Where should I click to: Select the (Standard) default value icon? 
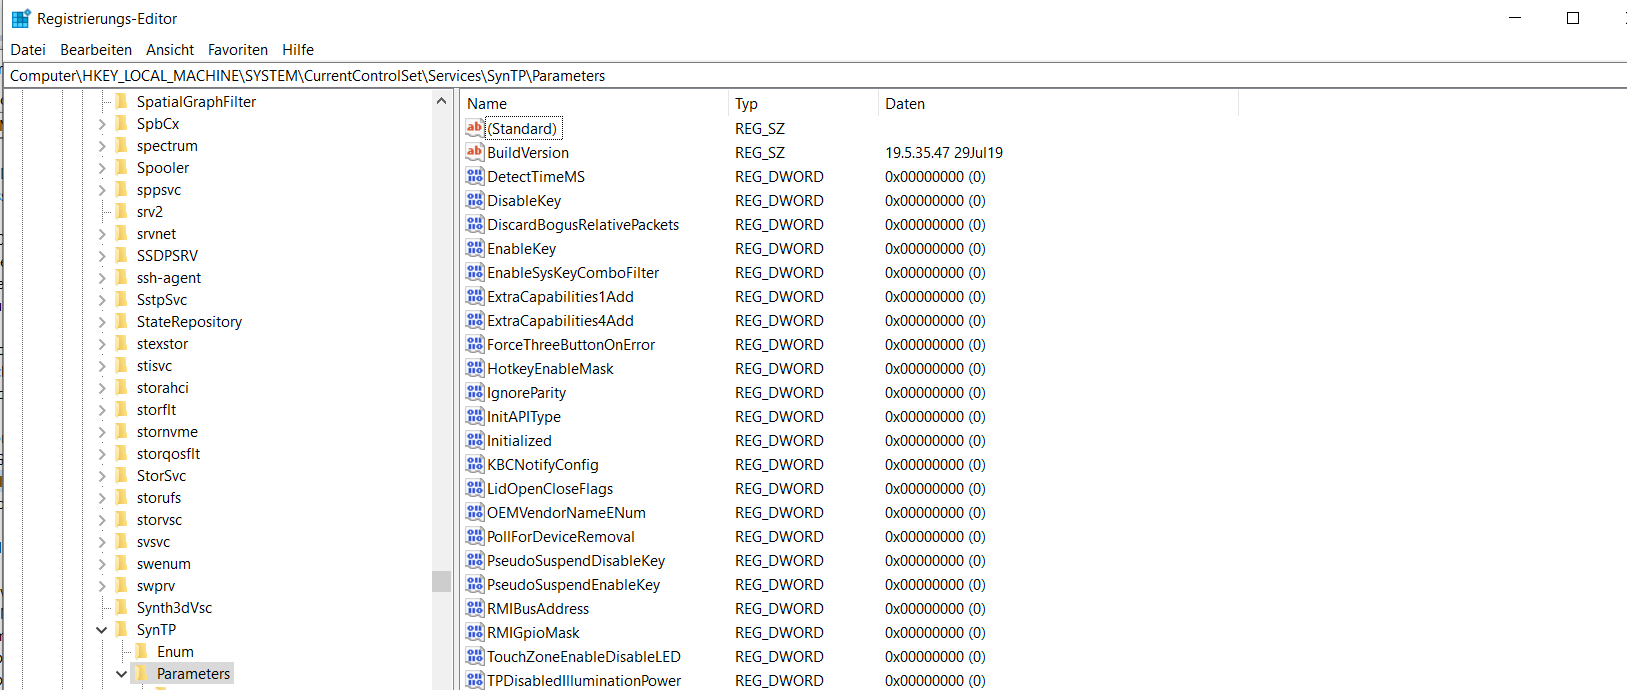point(474,128)
